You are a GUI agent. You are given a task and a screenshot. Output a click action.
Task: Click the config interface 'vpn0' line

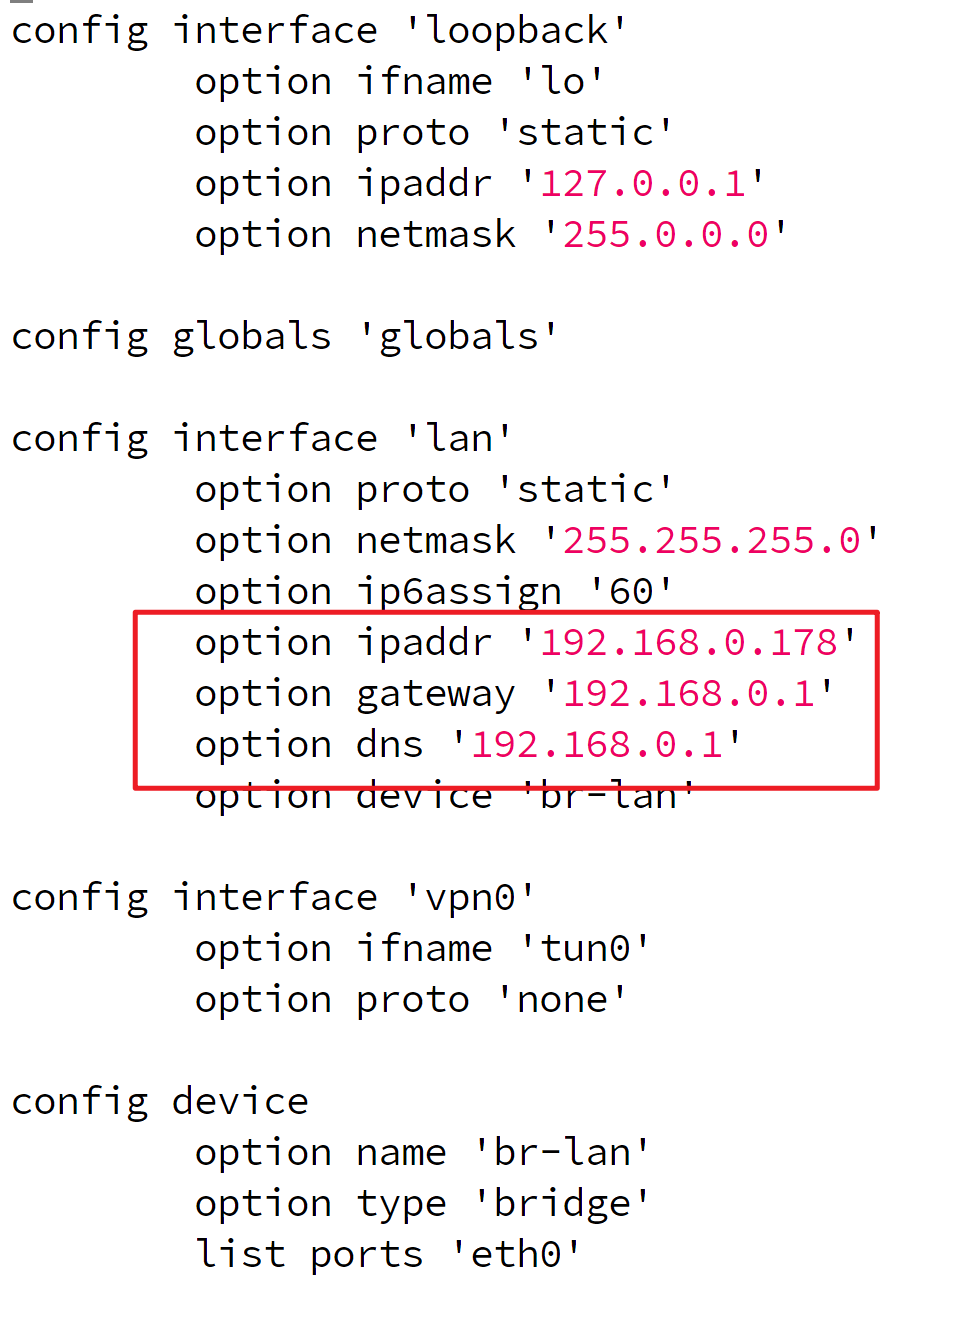(273, 898)
